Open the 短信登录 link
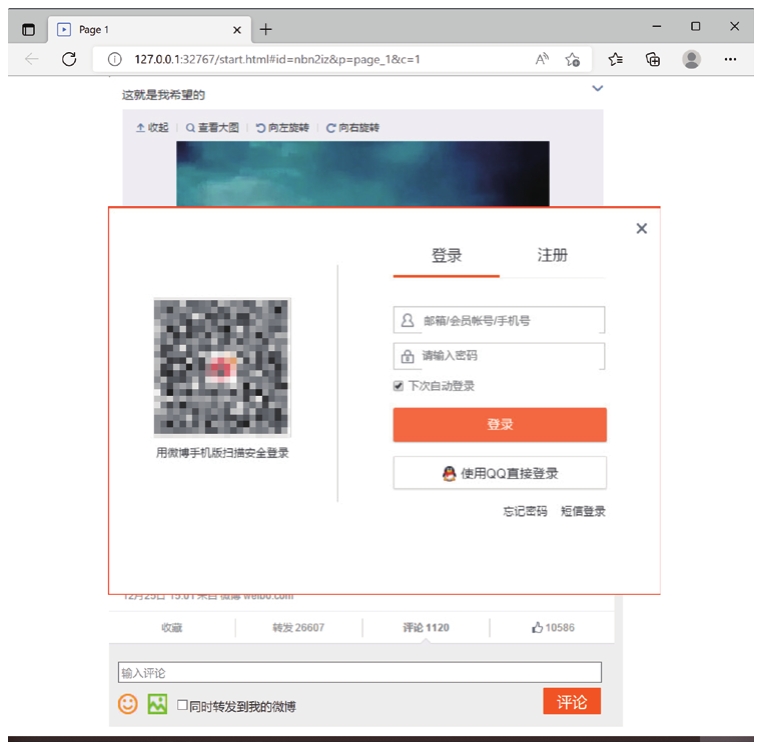The image size is (757, 745). coord(583,511)
